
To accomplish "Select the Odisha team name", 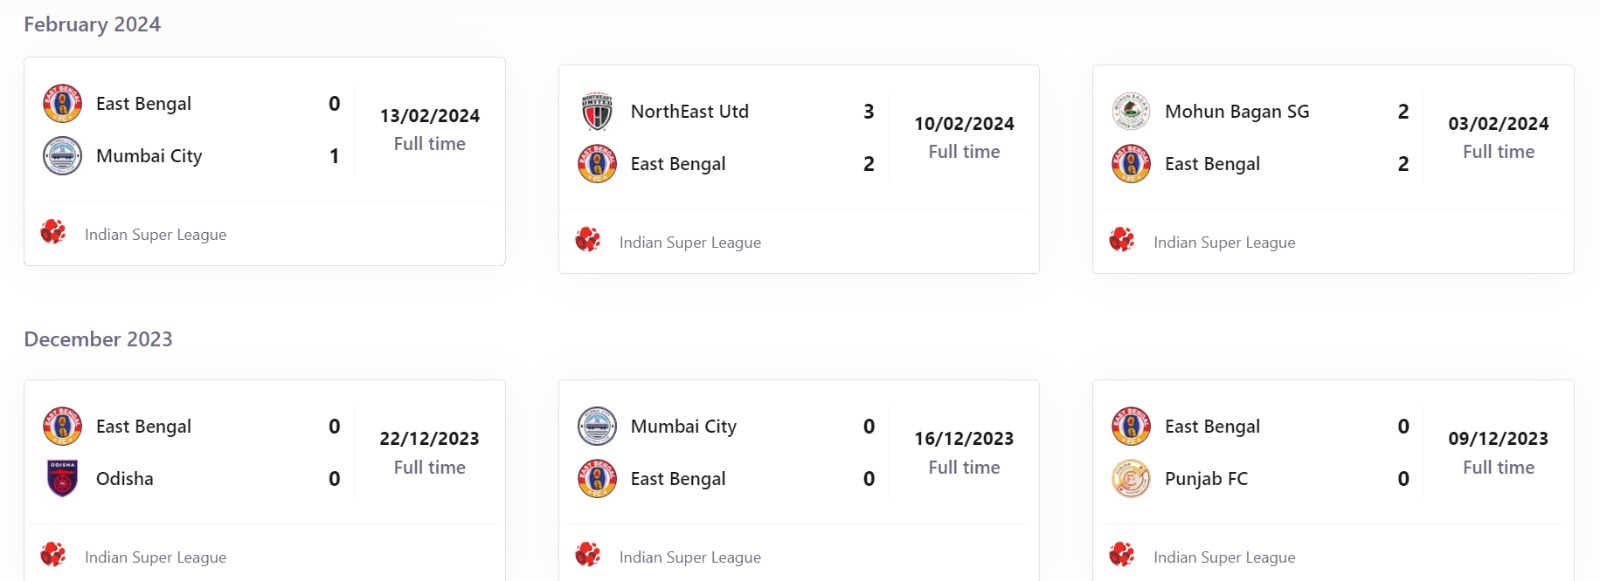I will coord(125,479).
